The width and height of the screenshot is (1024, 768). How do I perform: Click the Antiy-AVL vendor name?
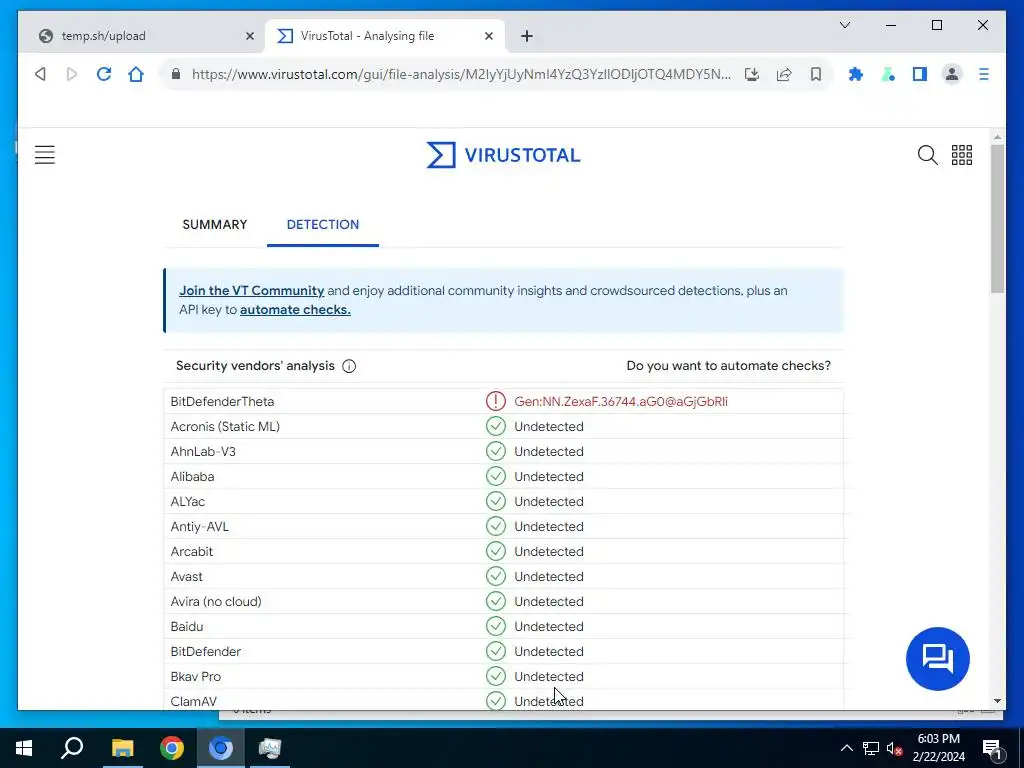[199, 526]
